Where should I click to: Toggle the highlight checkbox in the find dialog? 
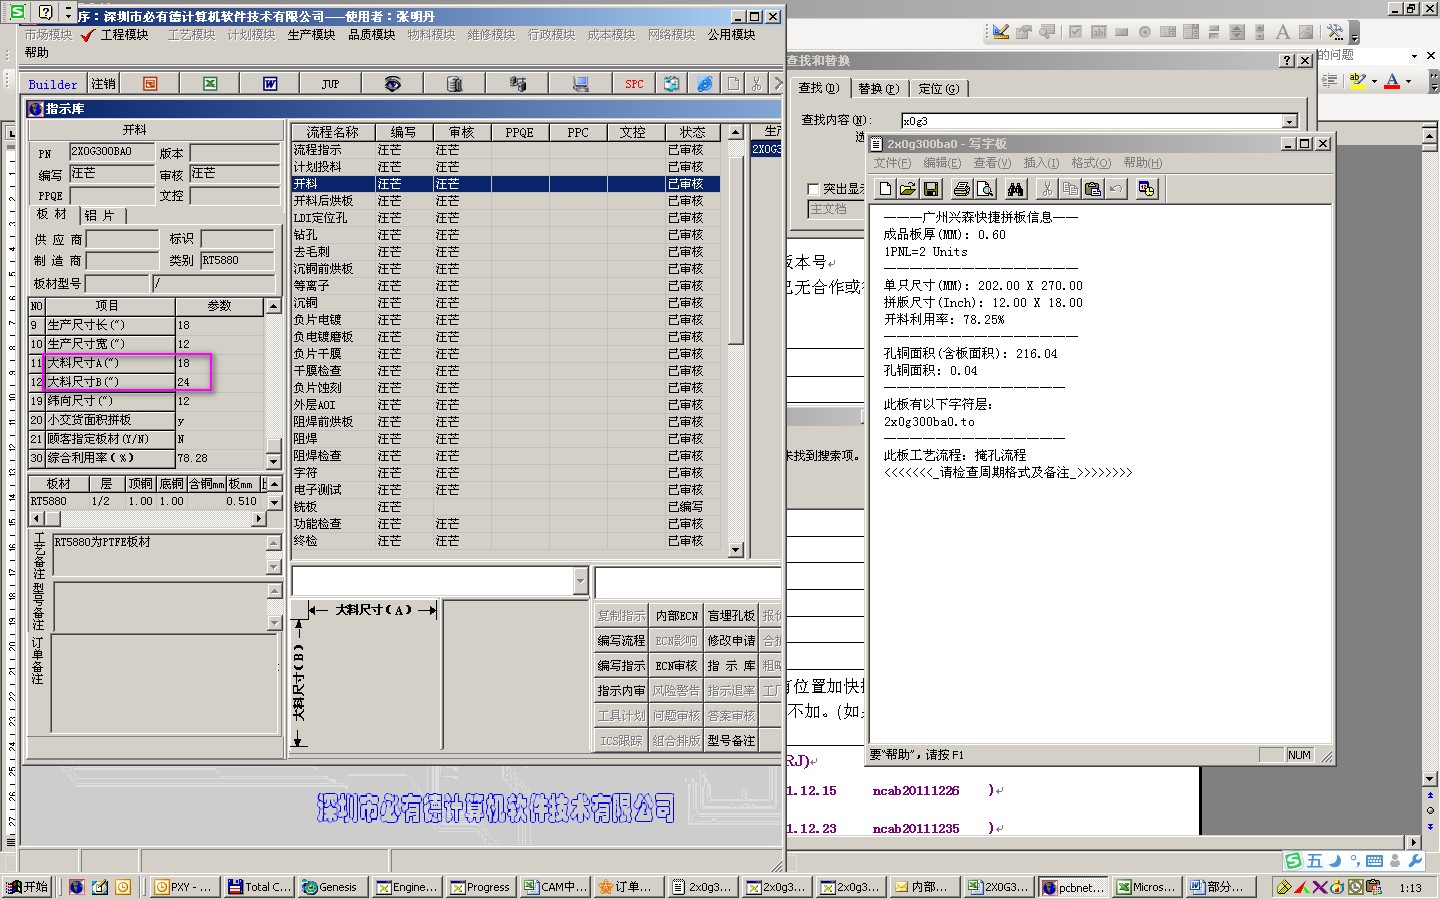click(x=813, y=189)
